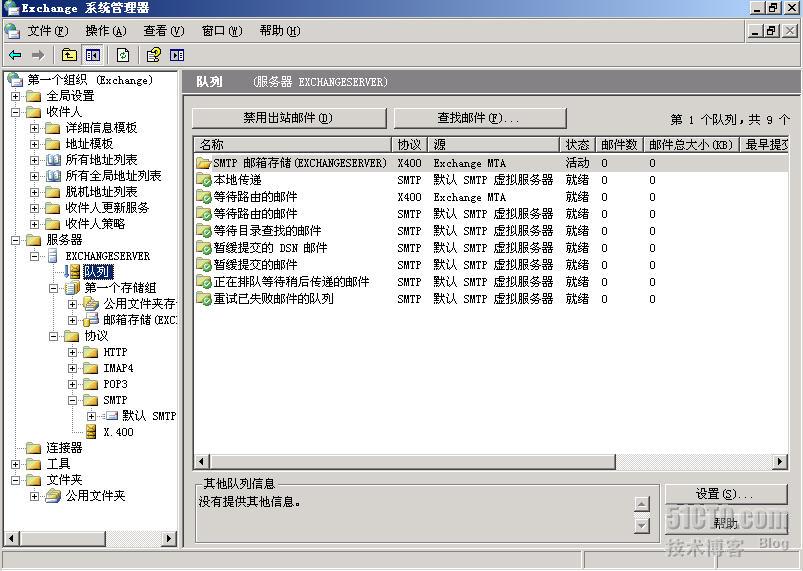803x571 pixels.
Task: Click the Refresh toolbar icon
Action: 123,55
